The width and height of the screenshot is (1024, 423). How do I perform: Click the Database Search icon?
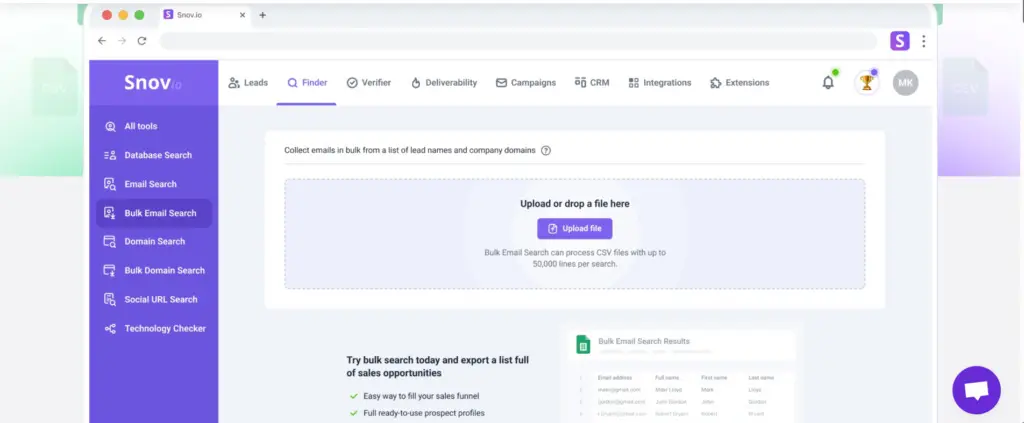tap(110, 155)
